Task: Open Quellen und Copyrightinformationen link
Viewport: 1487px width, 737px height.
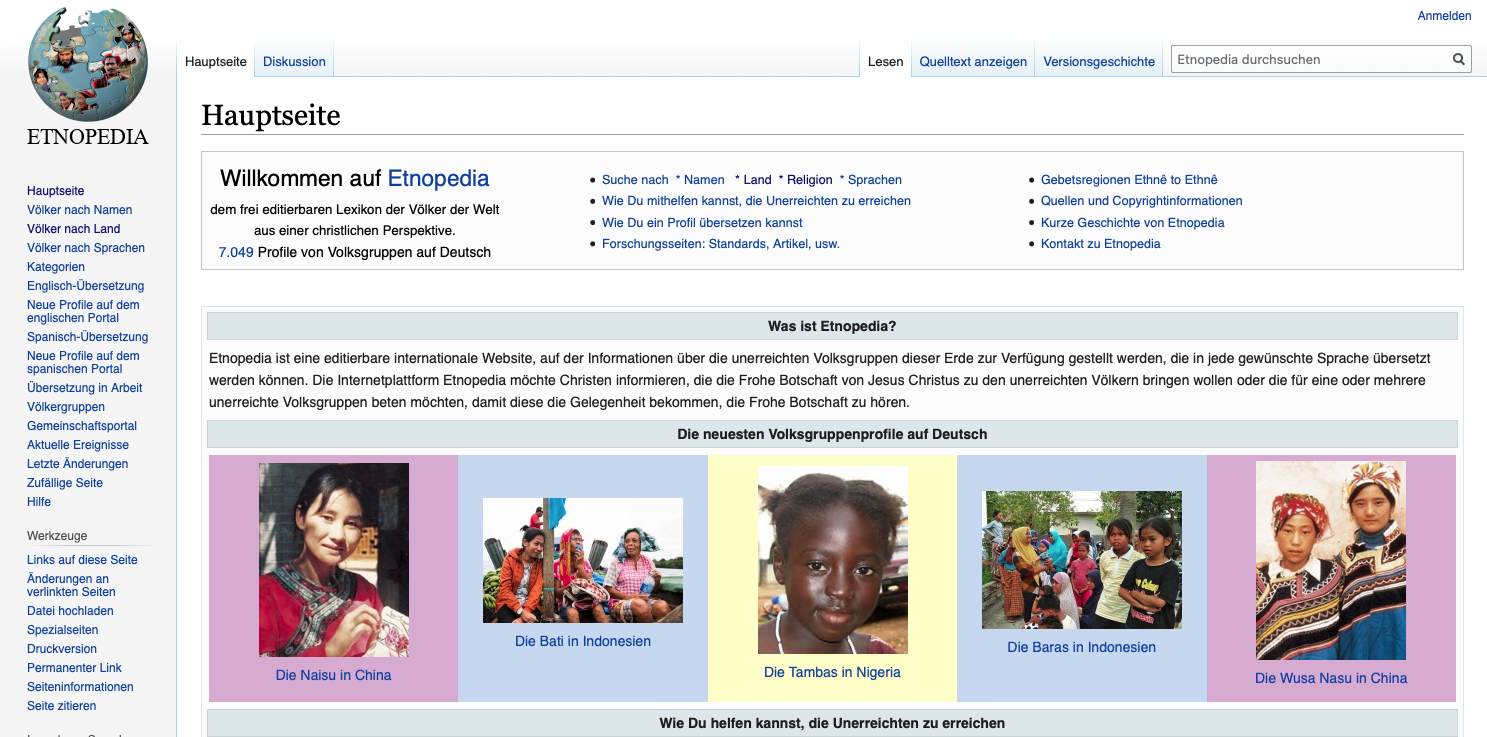Action: pyautogui.click(x=1142, y=201)
